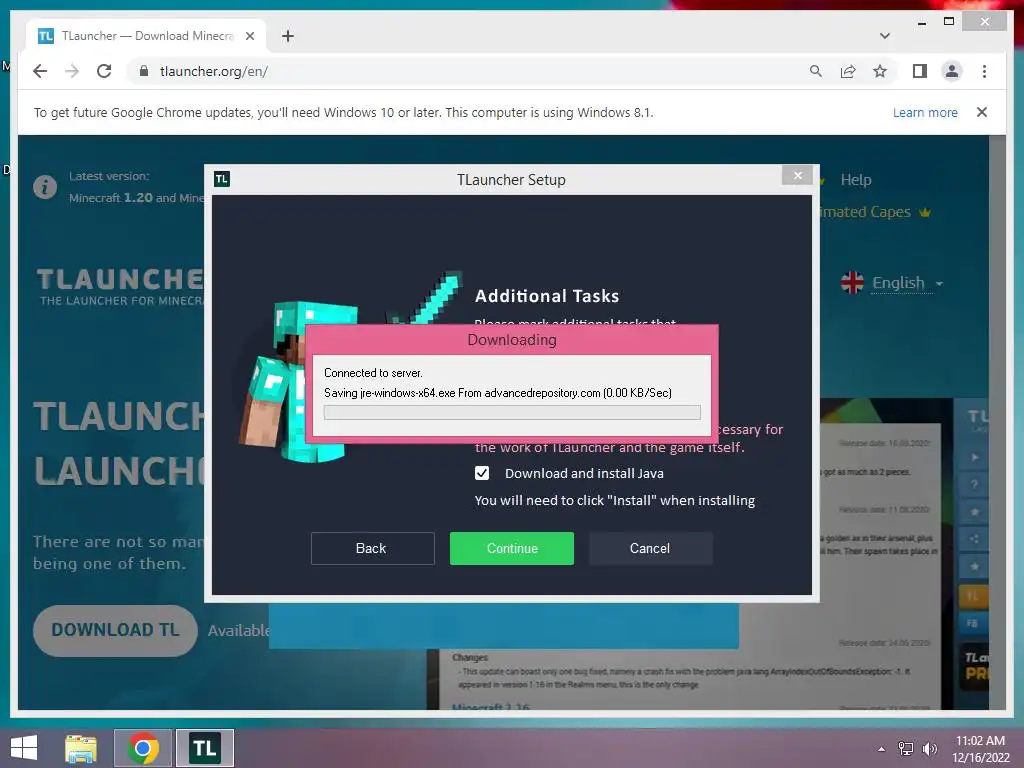Switch to Chrome in taskbar
The width and height of the screenshot is (1024, 768).
143,748
